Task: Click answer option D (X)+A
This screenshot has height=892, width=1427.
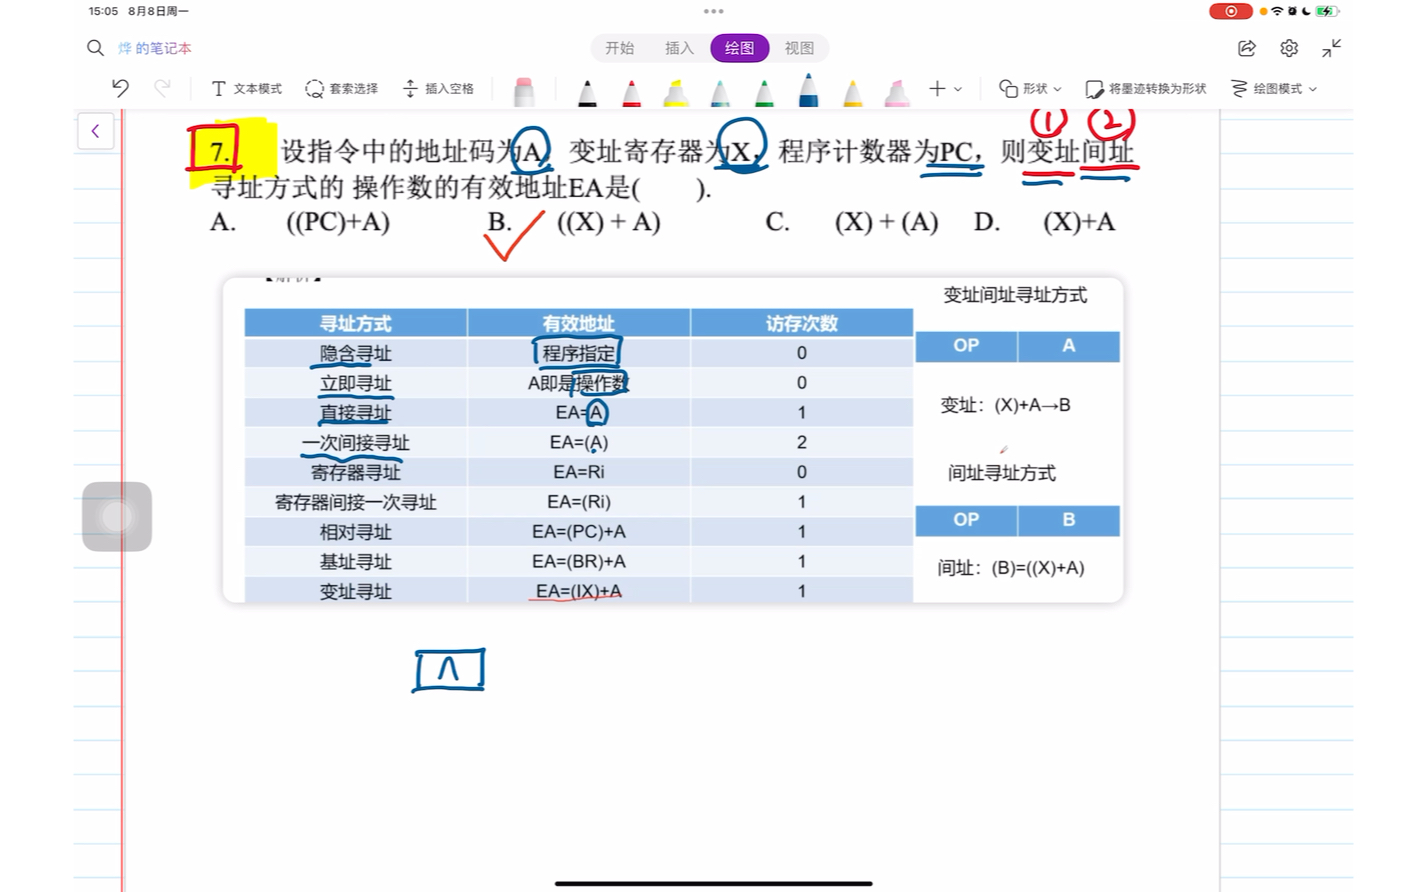Action: (x=1045, y=222)
